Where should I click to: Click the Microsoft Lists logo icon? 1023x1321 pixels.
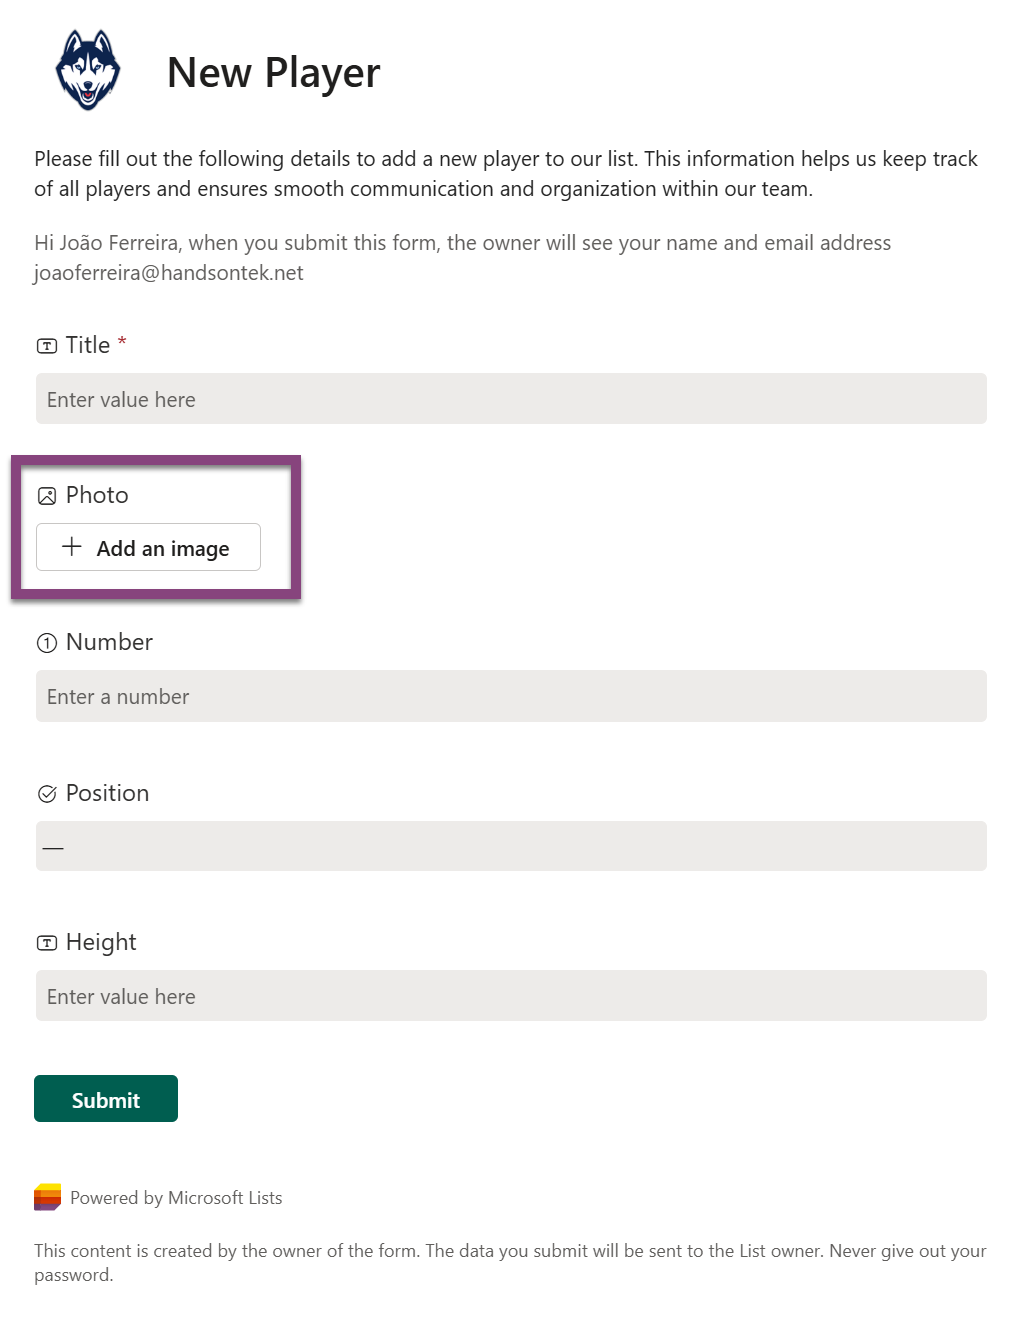click(47, 1197)
